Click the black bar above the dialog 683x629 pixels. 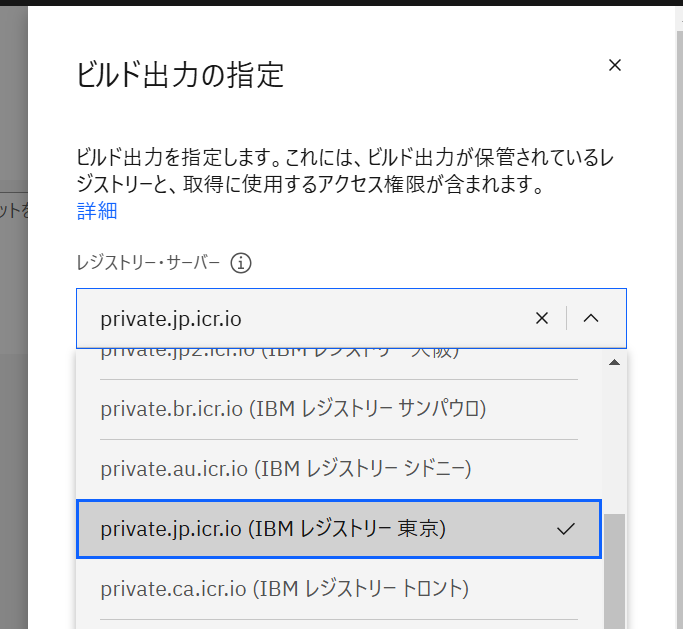(x=340, y=3)
